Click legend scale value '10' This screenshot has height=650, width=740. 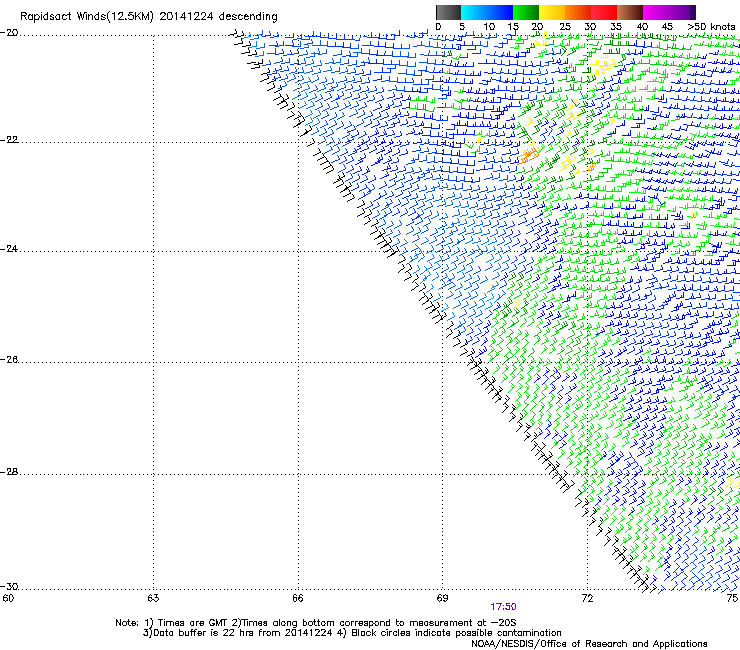point(489,27)
